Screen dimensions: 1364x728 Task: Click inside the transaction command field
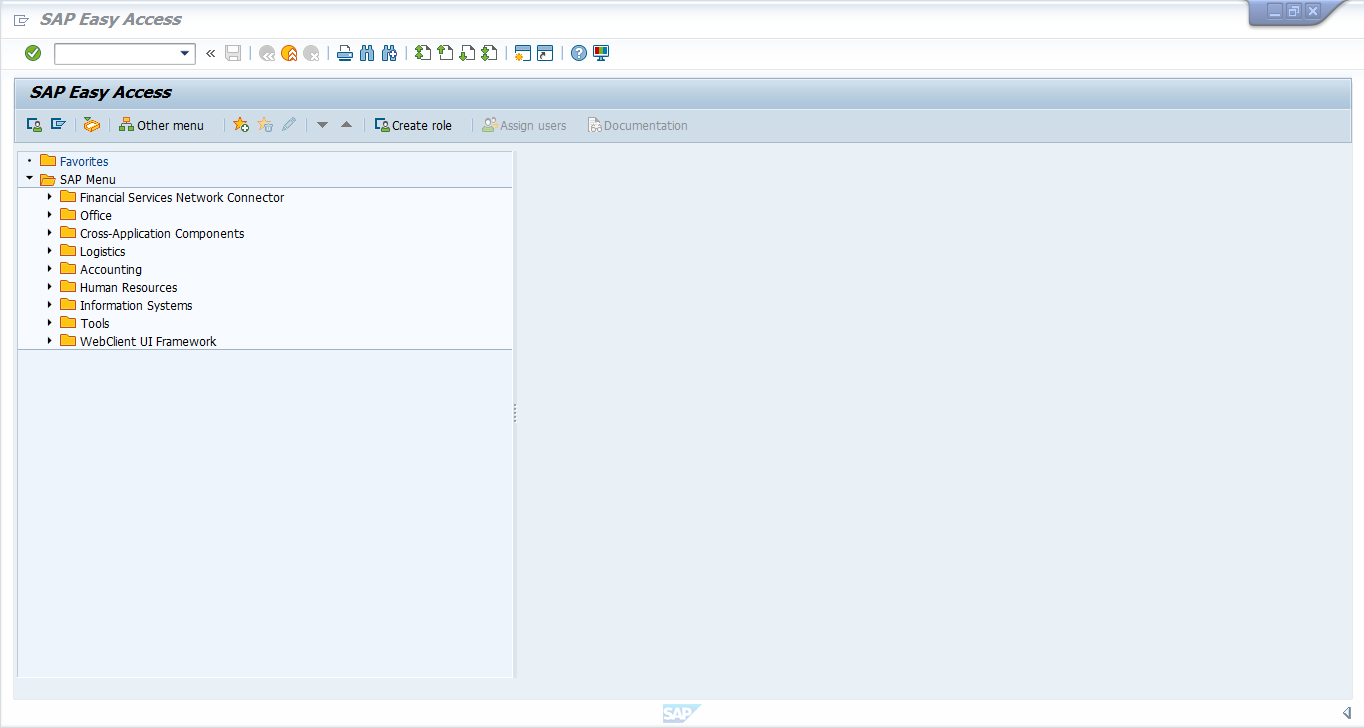115,53
